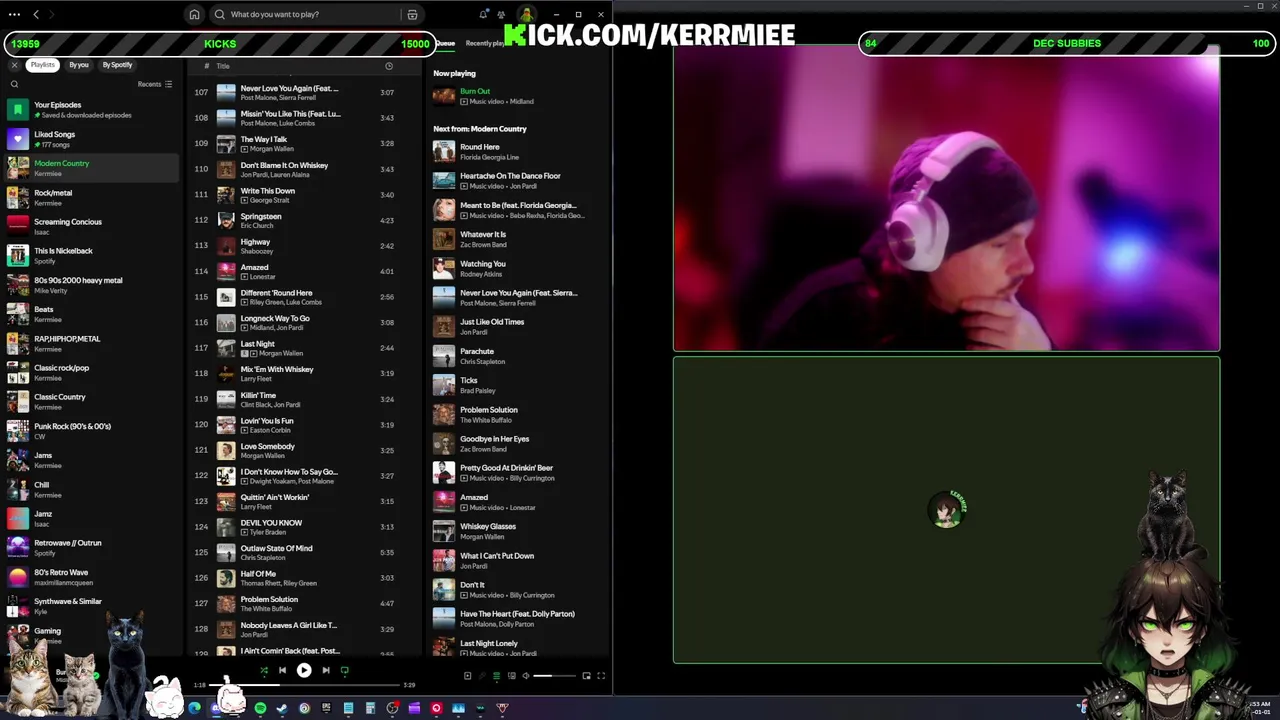The width and height of the screenshot is (1280, 720).
Task: Click the Eric Church link under Springsteen
Action: pos(257,226)
